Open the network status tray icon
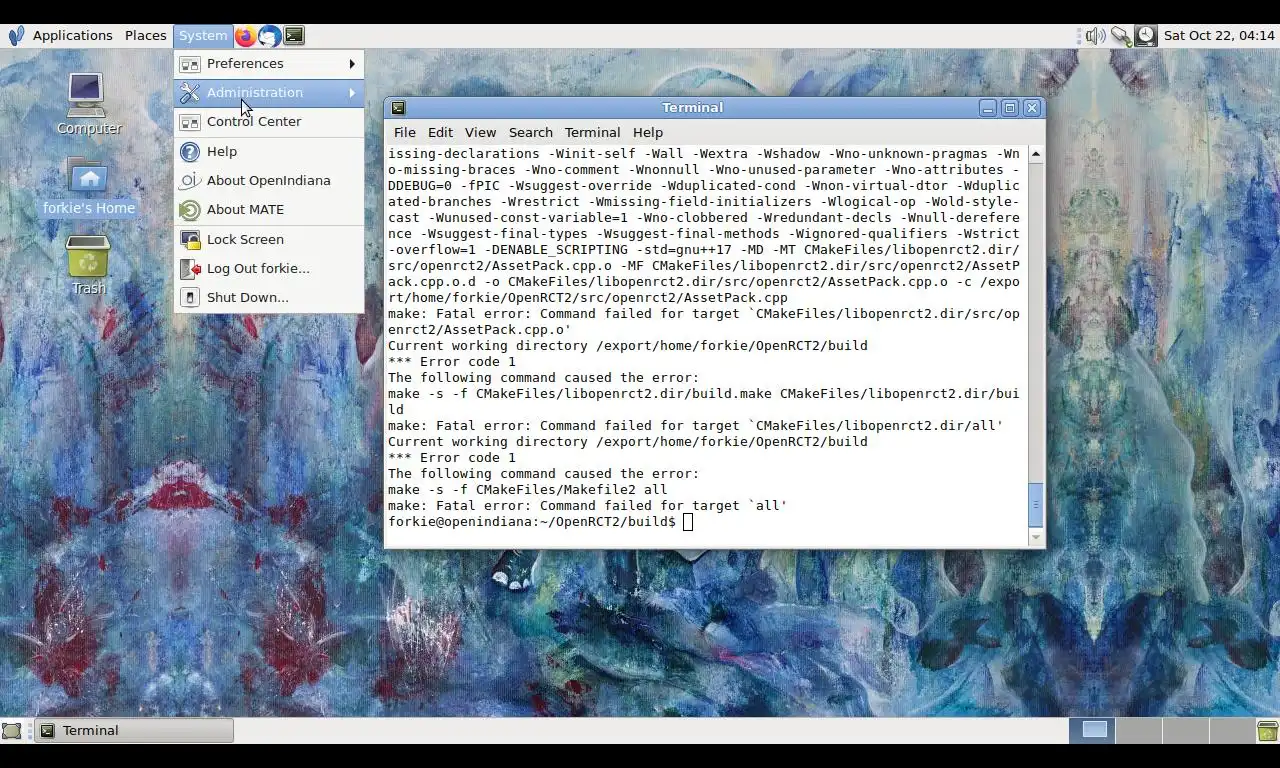 click(x=1121, y=36)
